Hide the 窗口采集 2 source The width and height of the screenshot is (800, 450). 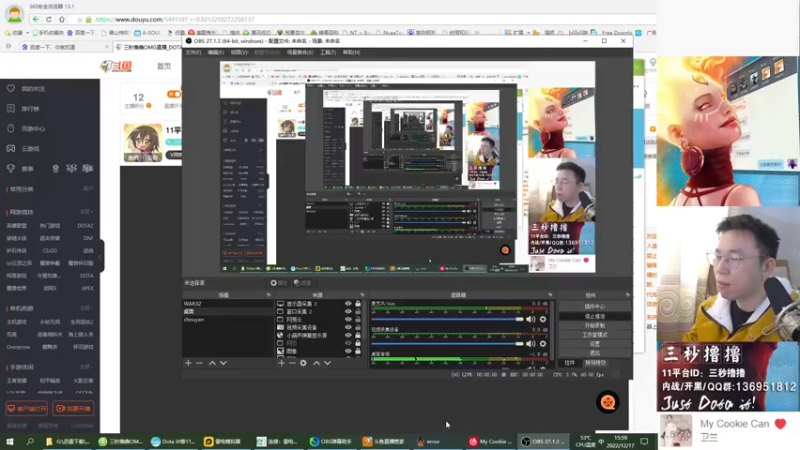coord(348,311)
